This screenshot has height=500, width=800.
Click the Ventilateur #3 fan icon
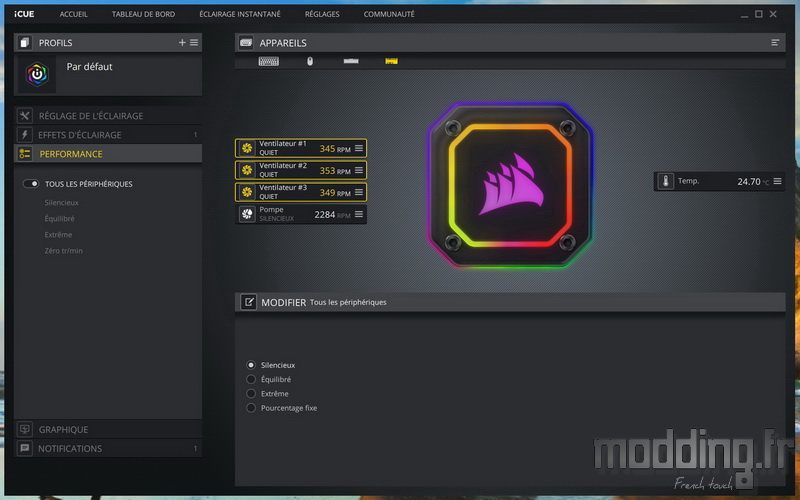tap(247, 192)
